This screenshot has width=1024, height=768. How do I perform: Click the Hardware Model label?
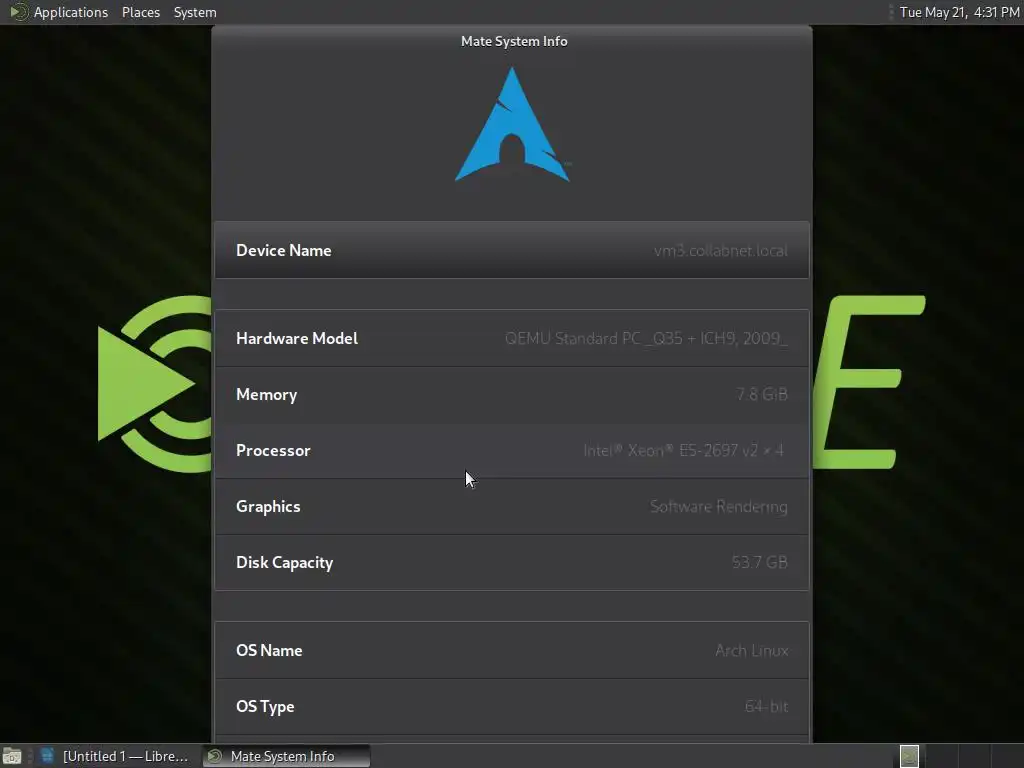[x=296, y=338]
